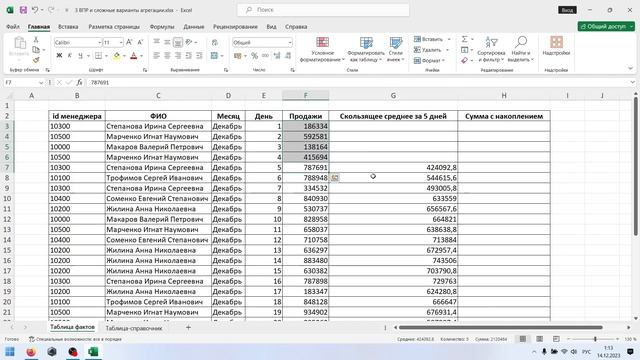Open accessibility status message
Viewport: 640px width, 360px height.
tap(75, 339)
